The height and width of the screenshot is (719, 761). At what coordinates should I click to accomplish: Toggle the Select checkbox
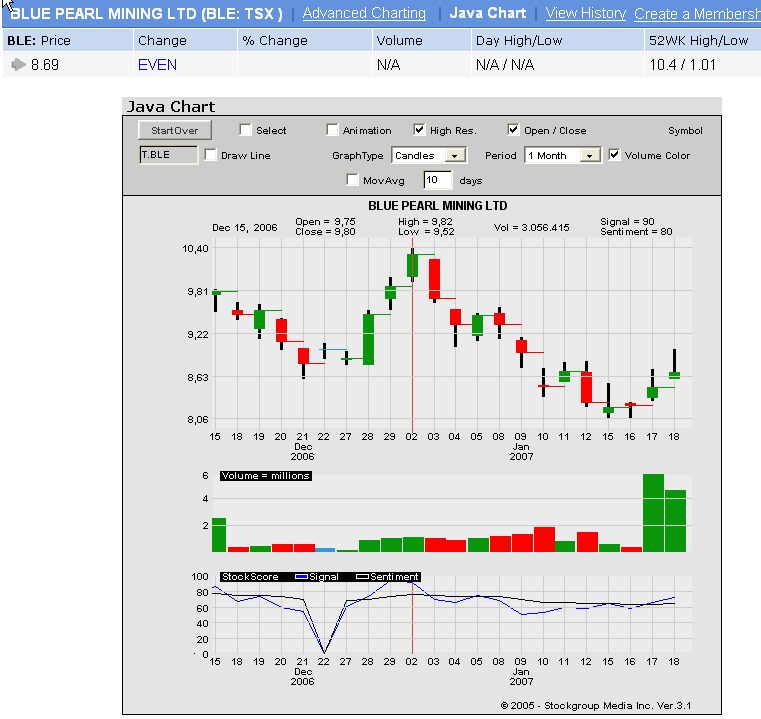[x=246, y=130]
